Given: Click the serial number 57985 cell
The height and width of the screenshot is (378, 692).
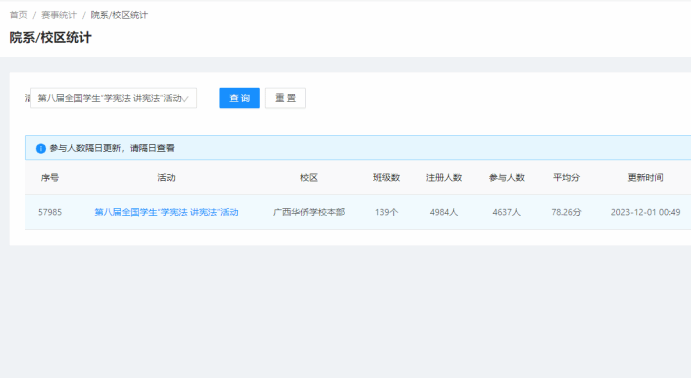Looking at the screenshot, I should click(50, 212).
